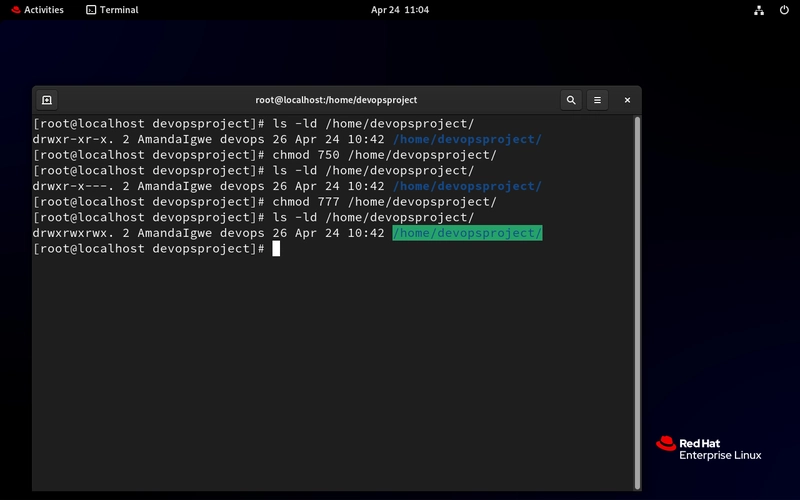Close the terminal window

pos(627,100)
